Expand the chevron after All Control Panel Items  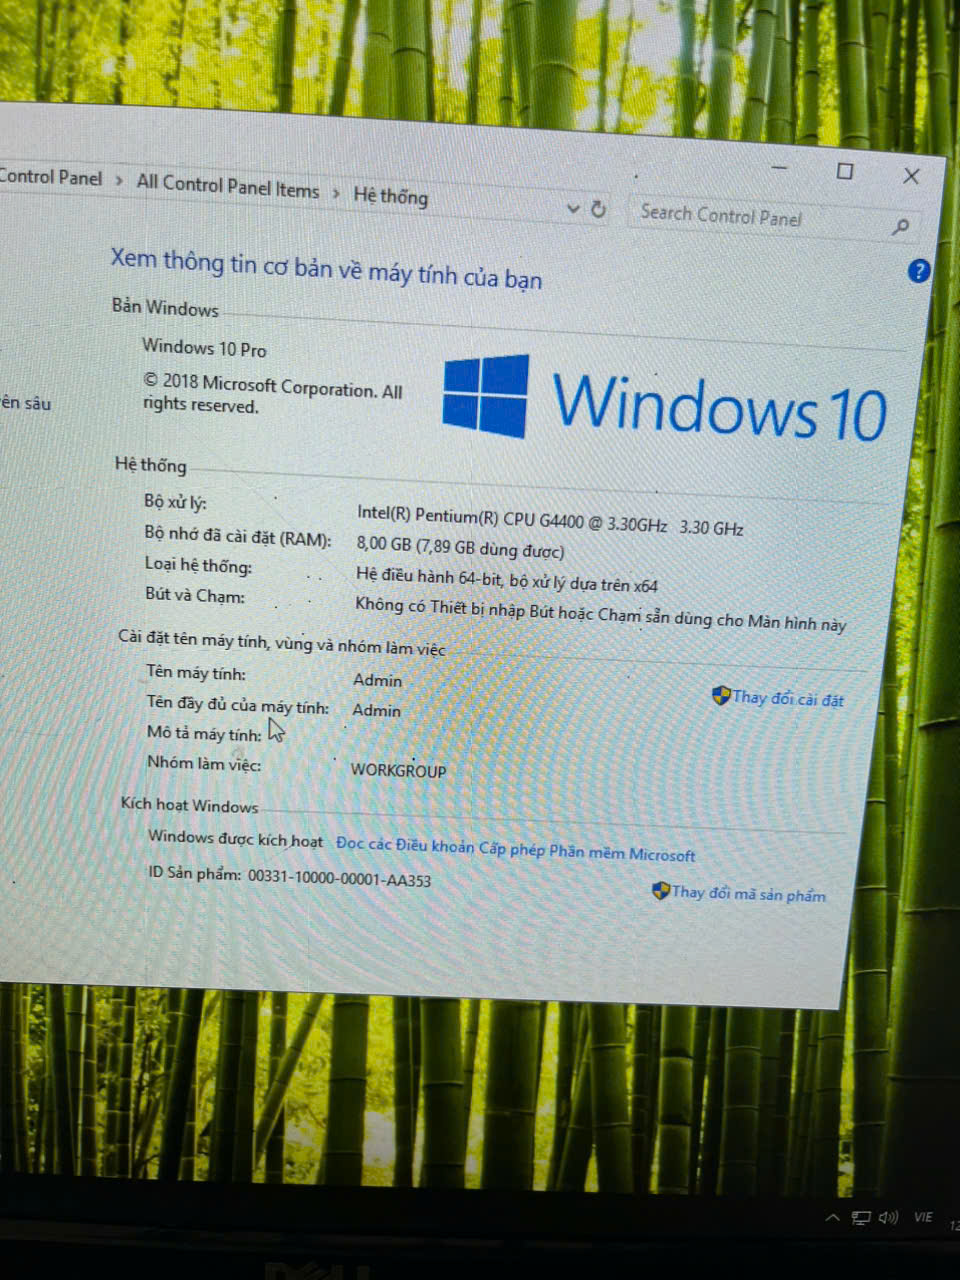pyautogui.click(x=336, y=192)
